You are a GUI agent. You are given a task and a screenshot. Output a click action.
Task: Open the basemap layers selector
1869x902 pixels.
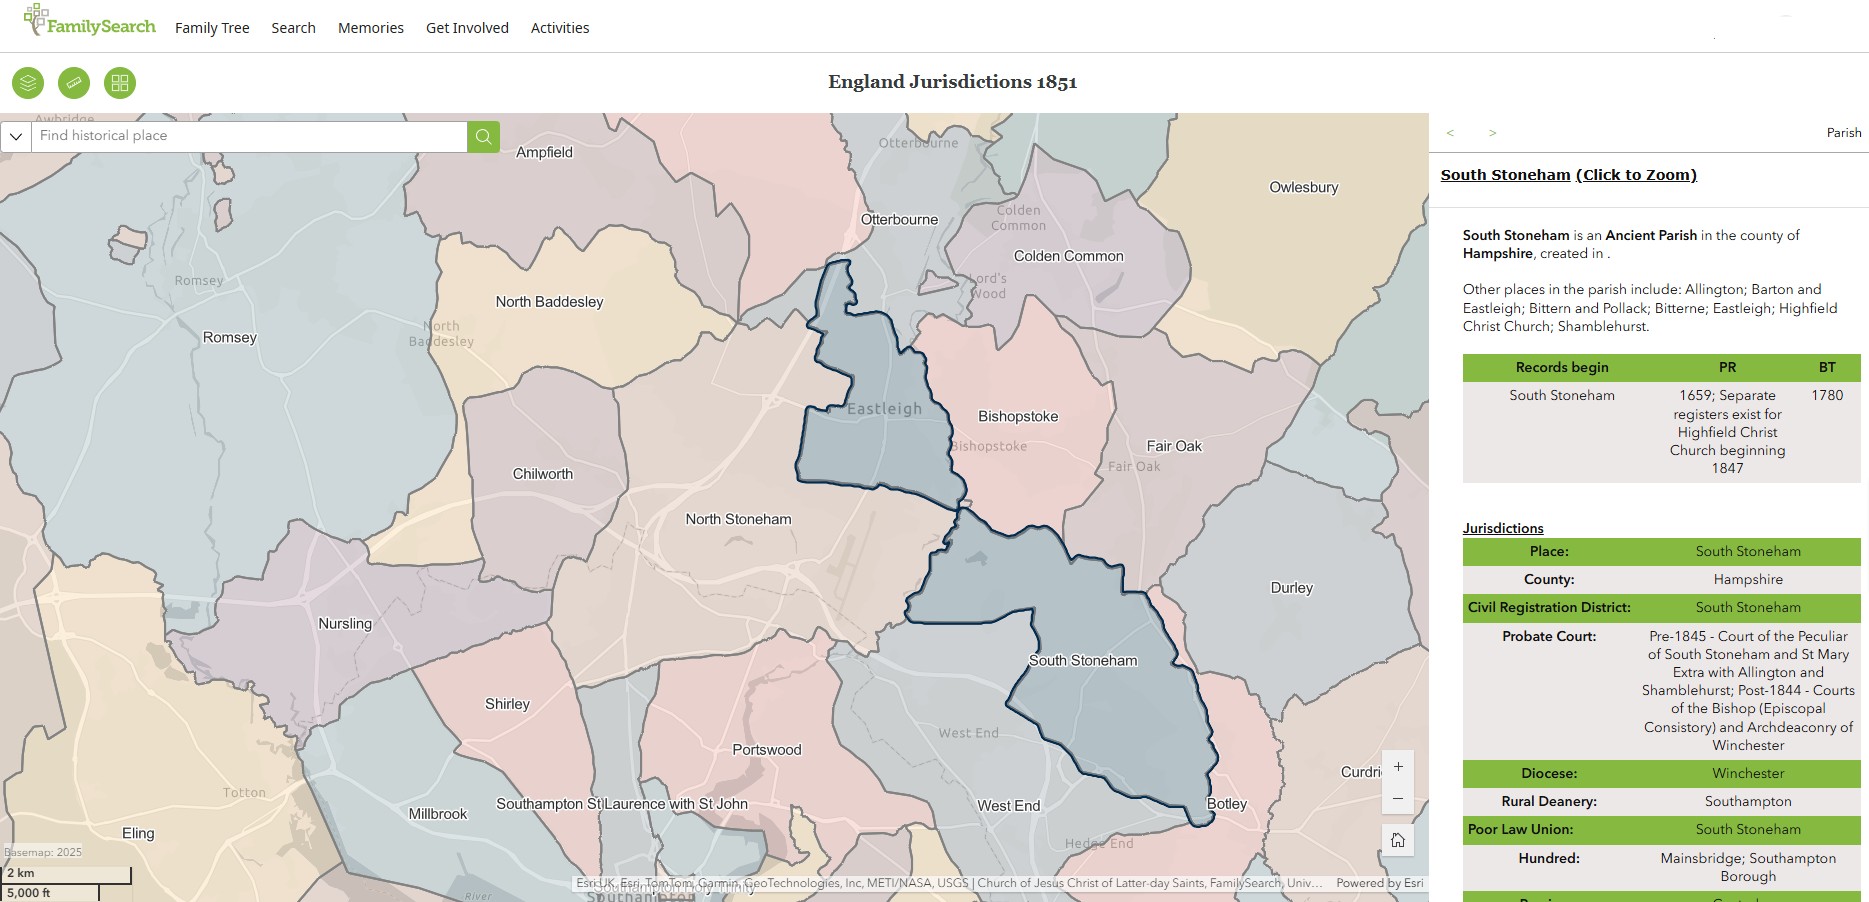pyautogui.click(x=26, y=83)
